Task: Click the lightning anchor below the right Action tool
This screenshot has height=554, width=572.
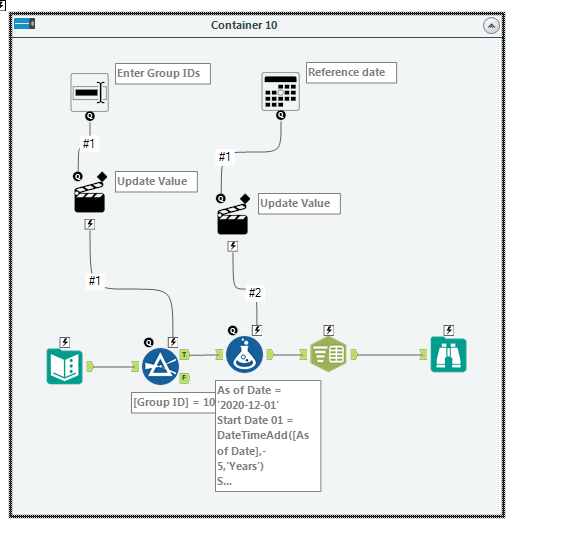Action: pyautogui.click(x=233, y=246)
